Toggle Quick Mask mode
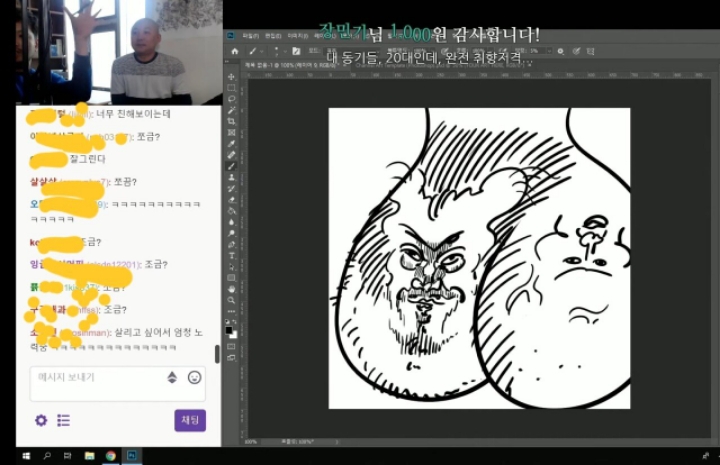The image size is (720, 465). tap(231, 346)
